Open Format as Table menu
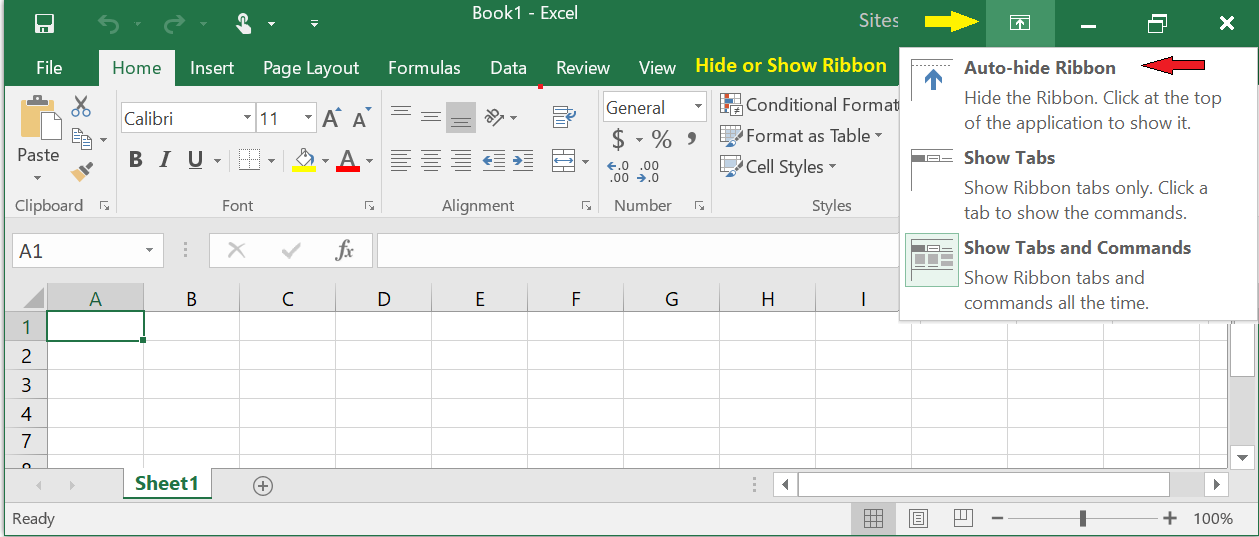Image resolution: width=1259 pixels, height=537 pixels. pyautogui.click(x=802, y=135)
